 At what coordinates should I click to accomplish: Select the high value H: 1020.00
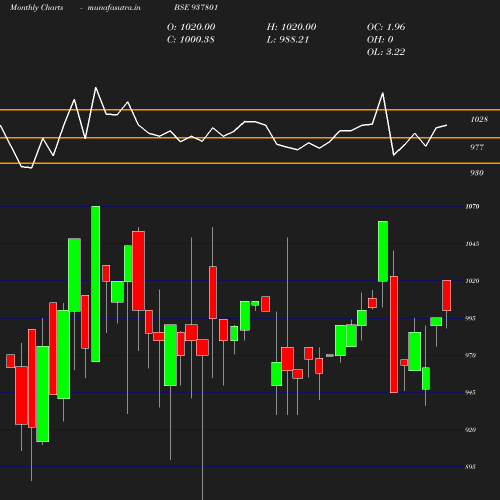292,27
